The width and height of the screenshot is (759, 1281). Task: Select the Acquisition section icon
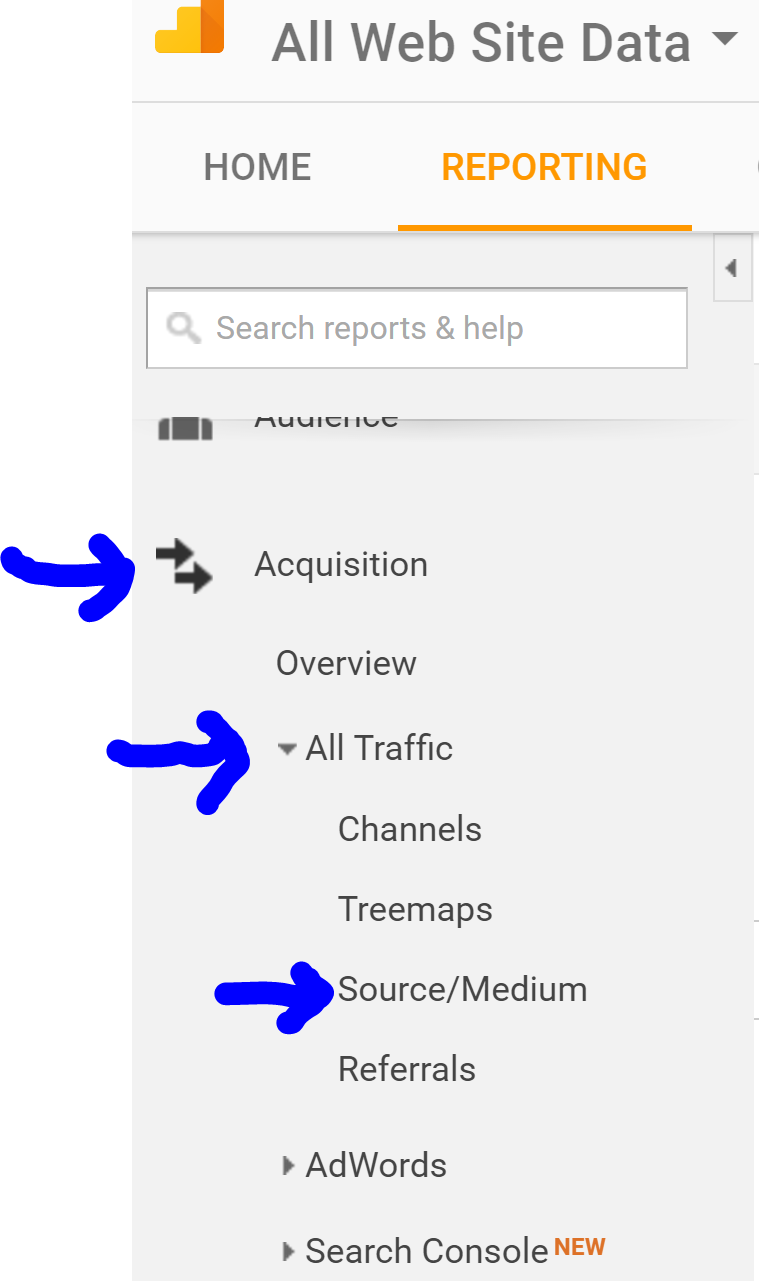[x=185, y=565]
